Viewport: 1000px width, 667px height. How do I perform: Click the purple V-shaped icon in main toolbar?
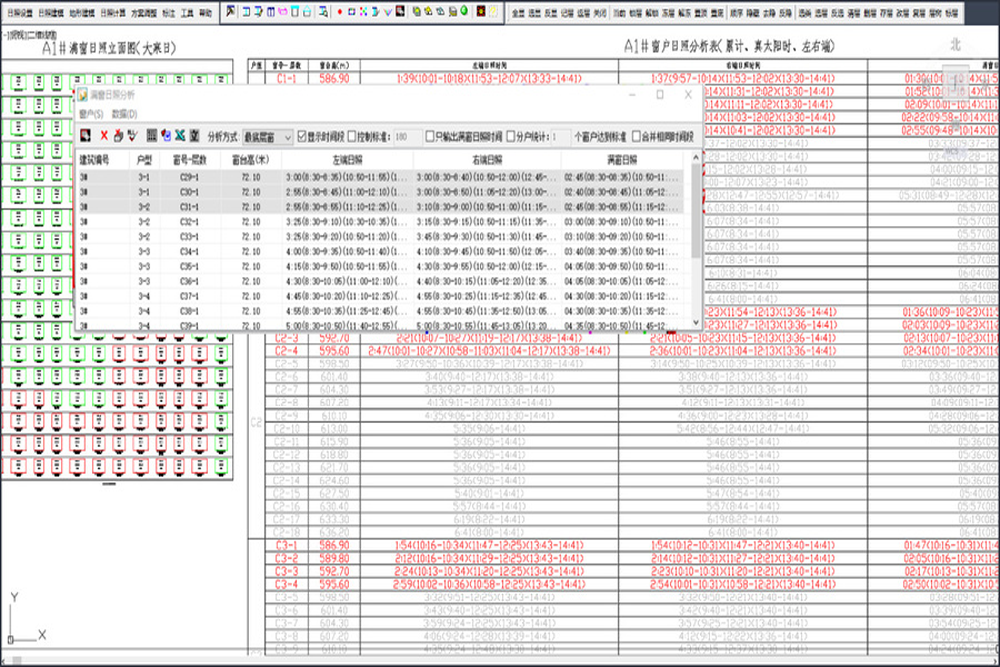pos(388,11)
